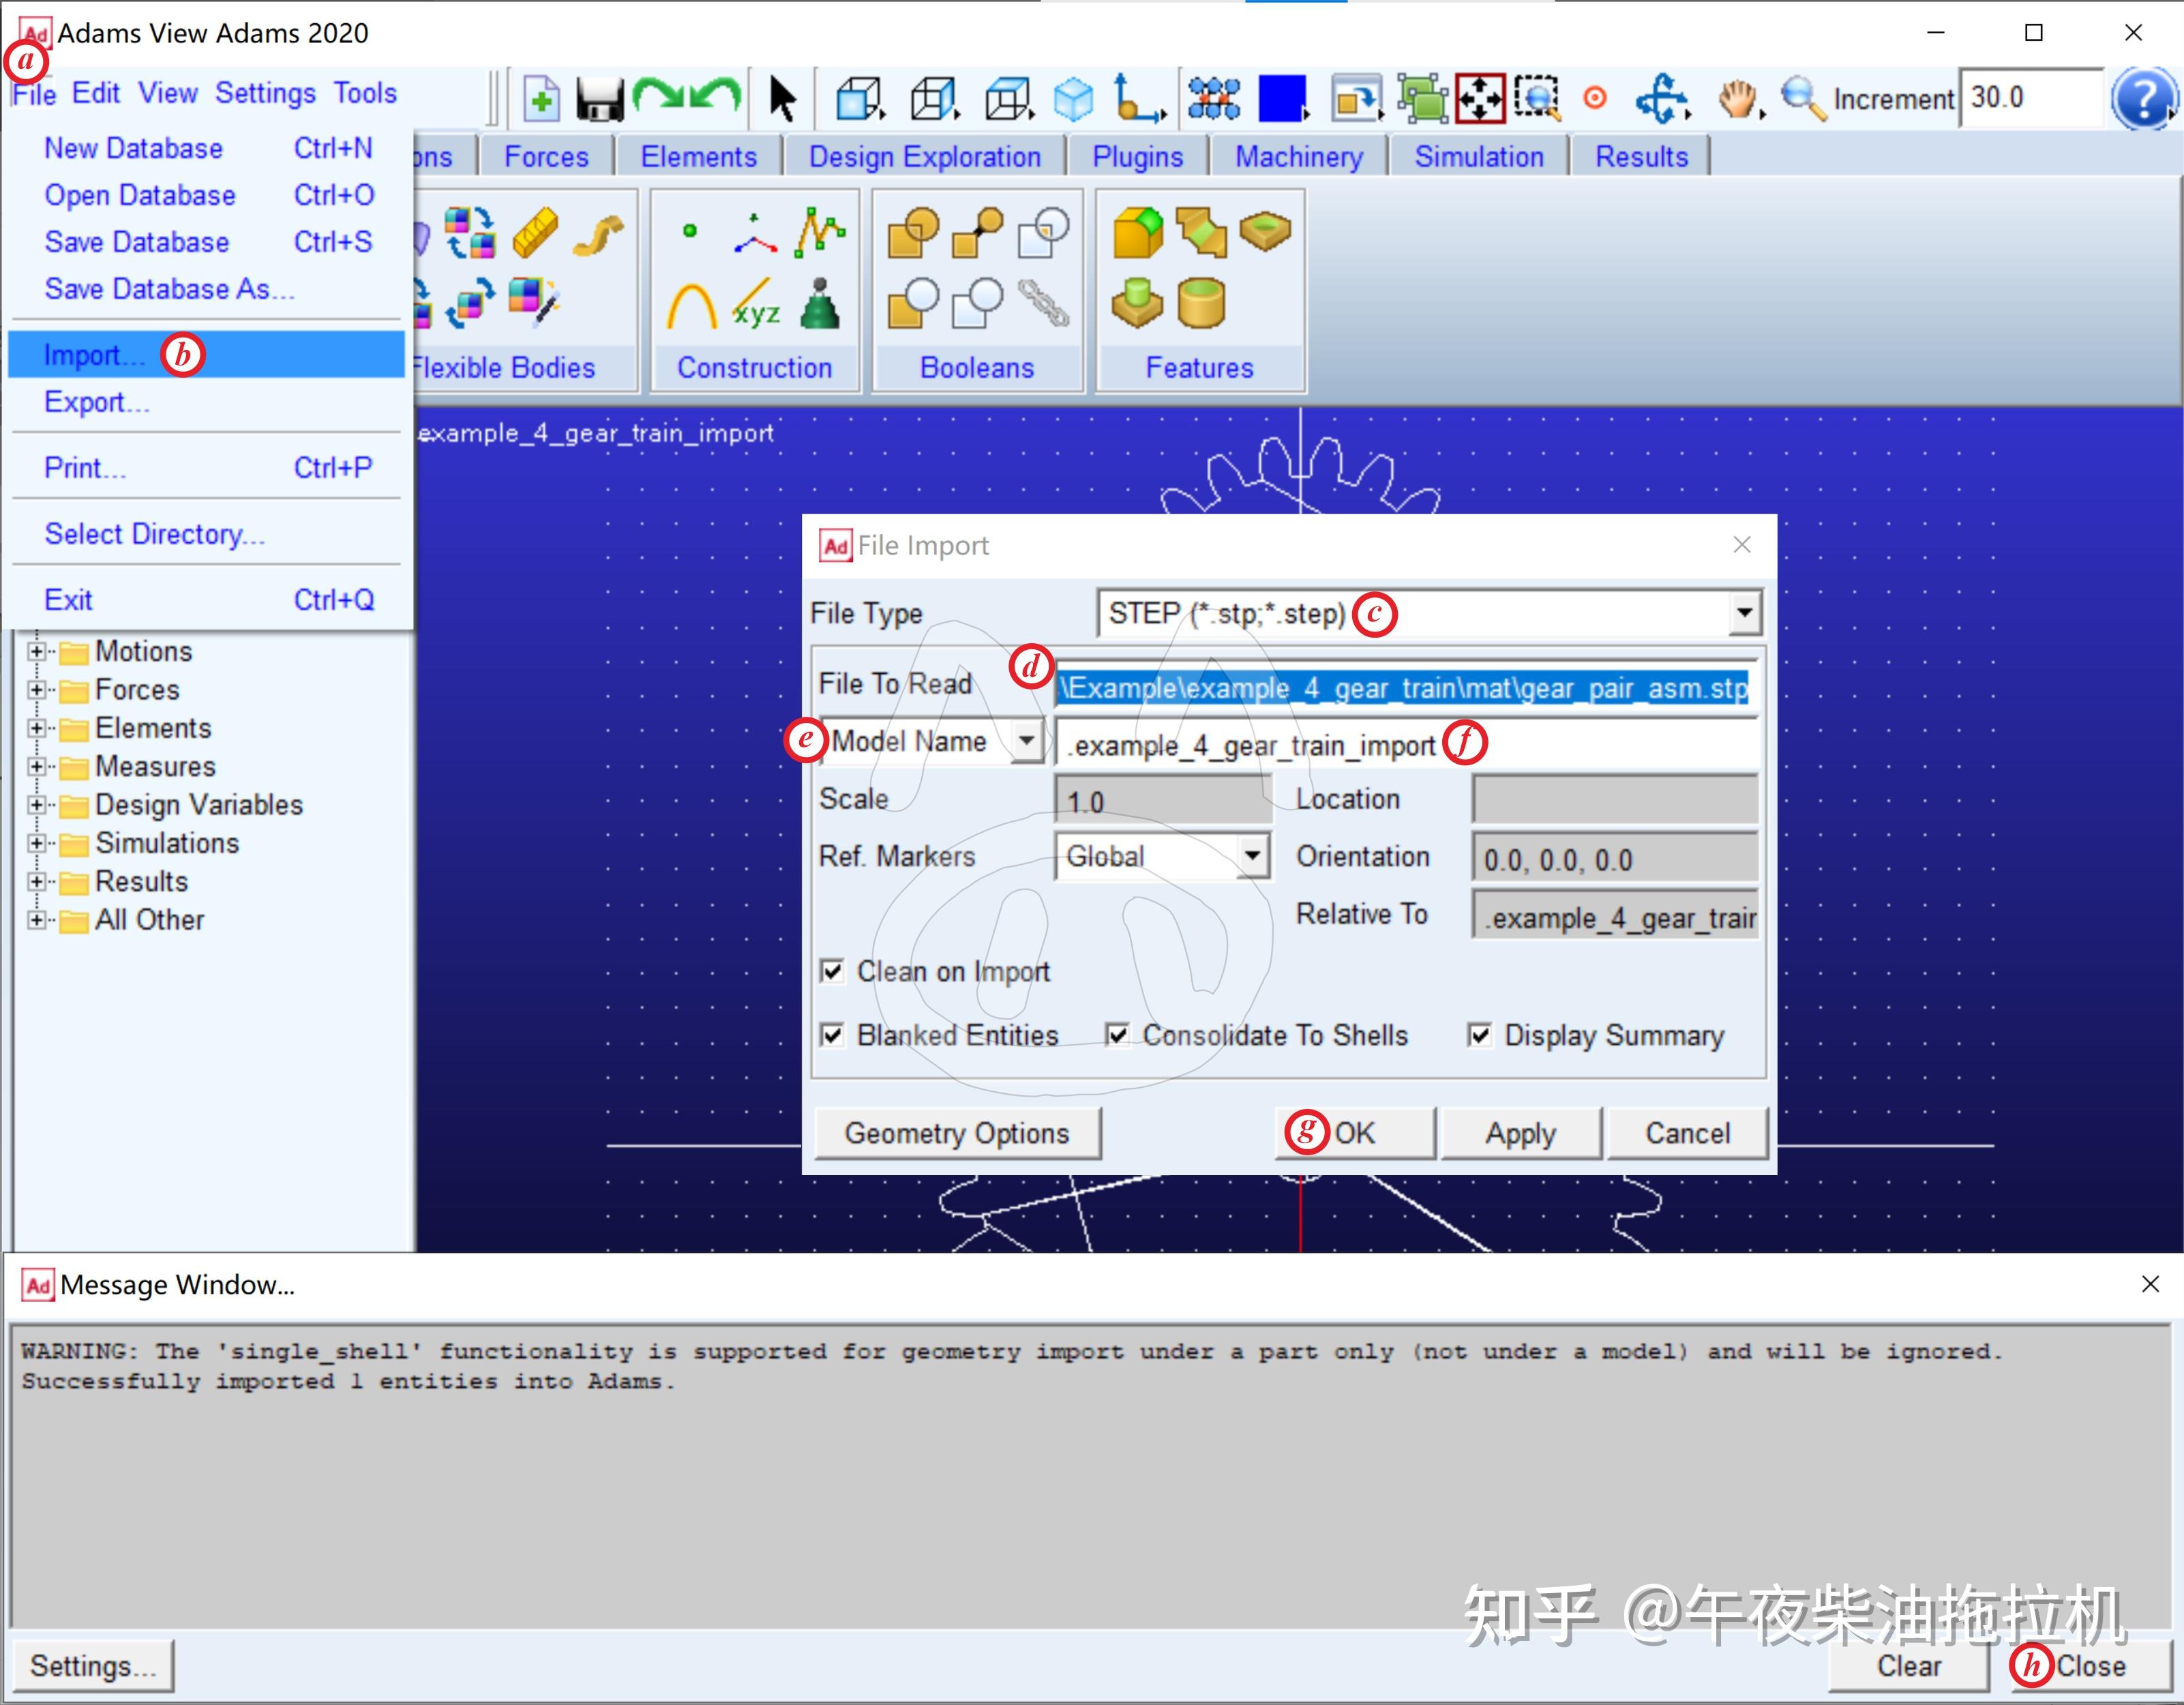Activate the zoom window selection icon
2184x1705 pixels.
click(x=1537, y=99)
